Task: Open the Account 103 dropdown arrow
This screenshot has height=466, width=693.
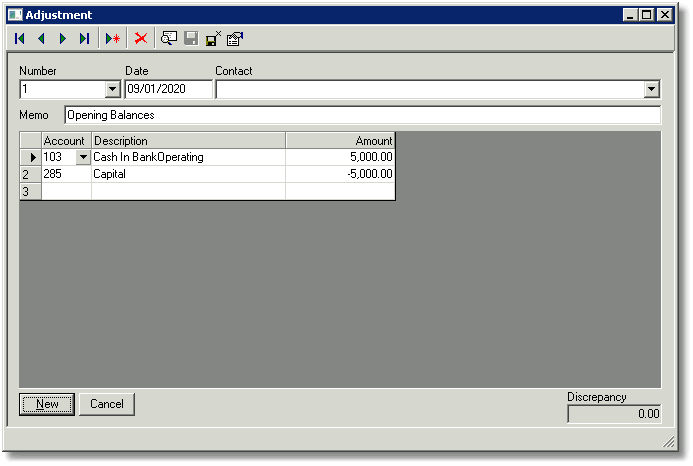Action: click(83, 157)
